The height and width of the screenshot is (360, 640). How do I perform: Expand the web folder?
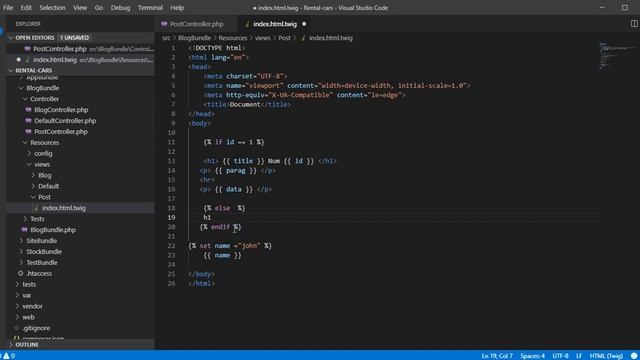[28, 317]
